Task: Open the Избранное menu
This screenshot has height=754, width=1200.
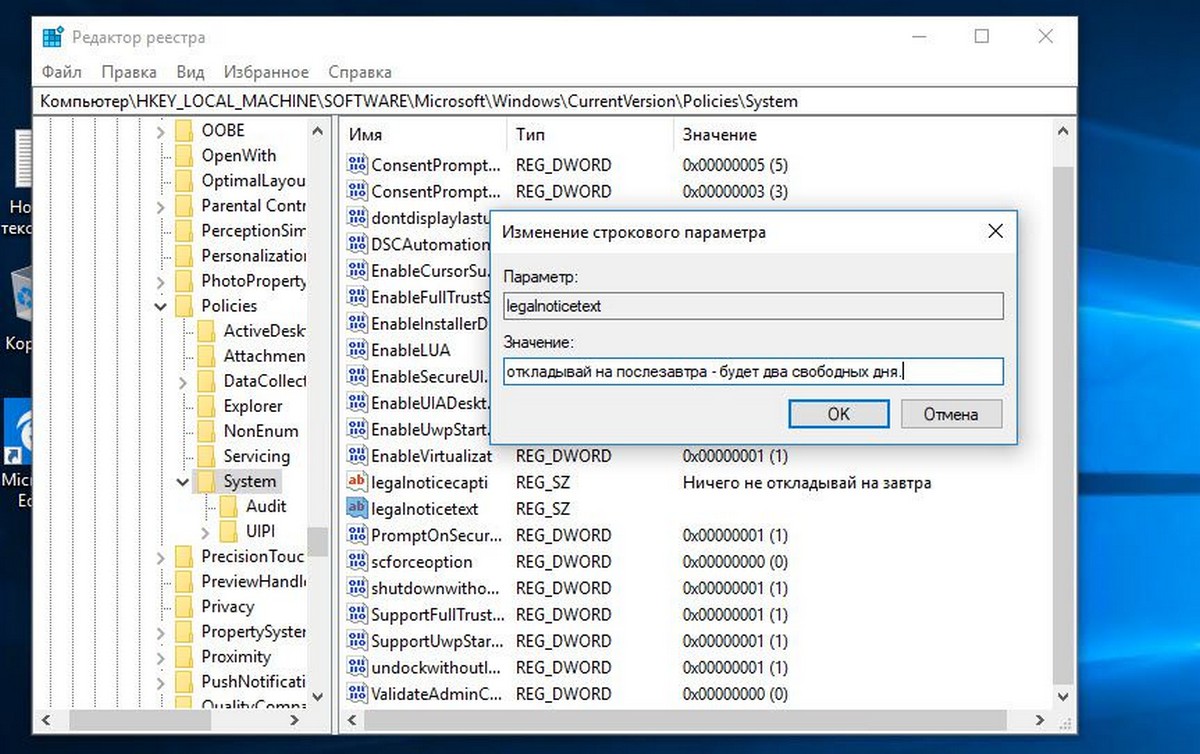Action: click(266, 72)
